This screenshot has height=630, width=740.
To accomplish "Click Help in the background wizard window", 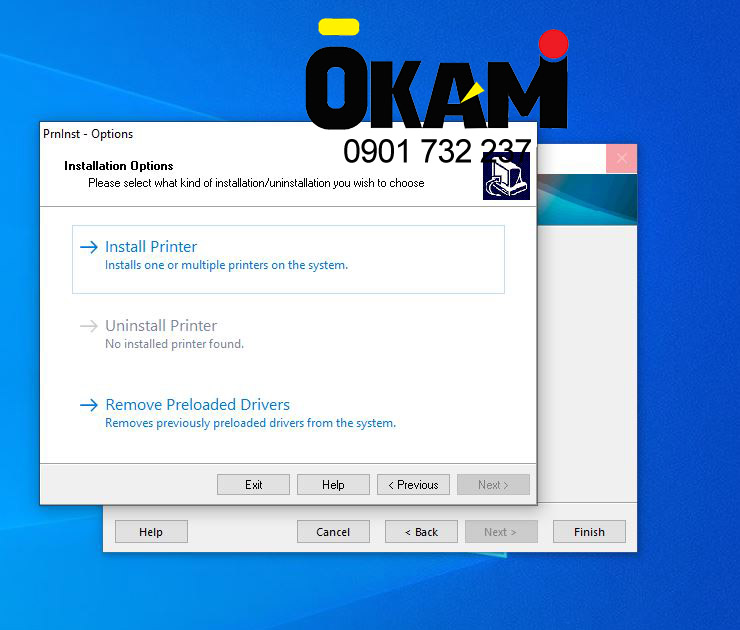I will (151, 532).
